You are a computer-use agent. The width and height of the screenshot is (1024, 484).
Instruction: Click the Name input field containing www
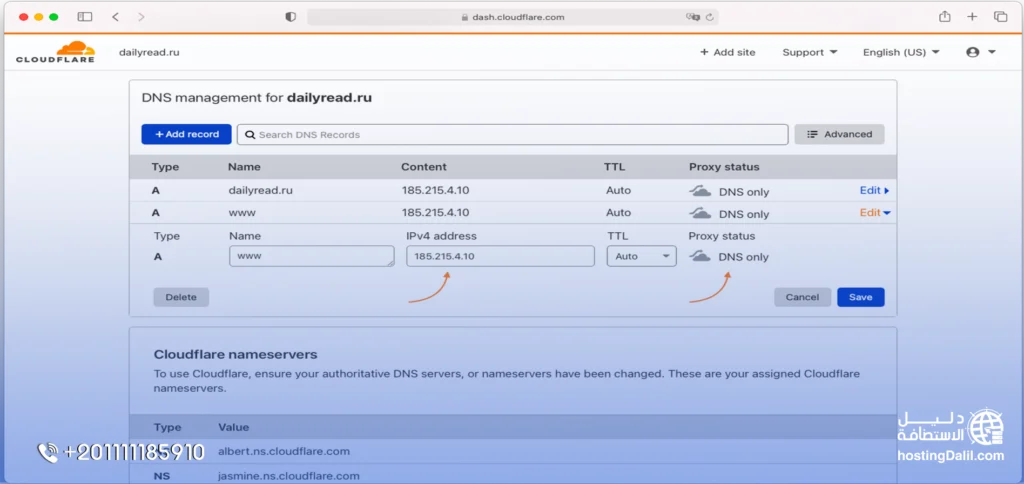coord(312,256)
